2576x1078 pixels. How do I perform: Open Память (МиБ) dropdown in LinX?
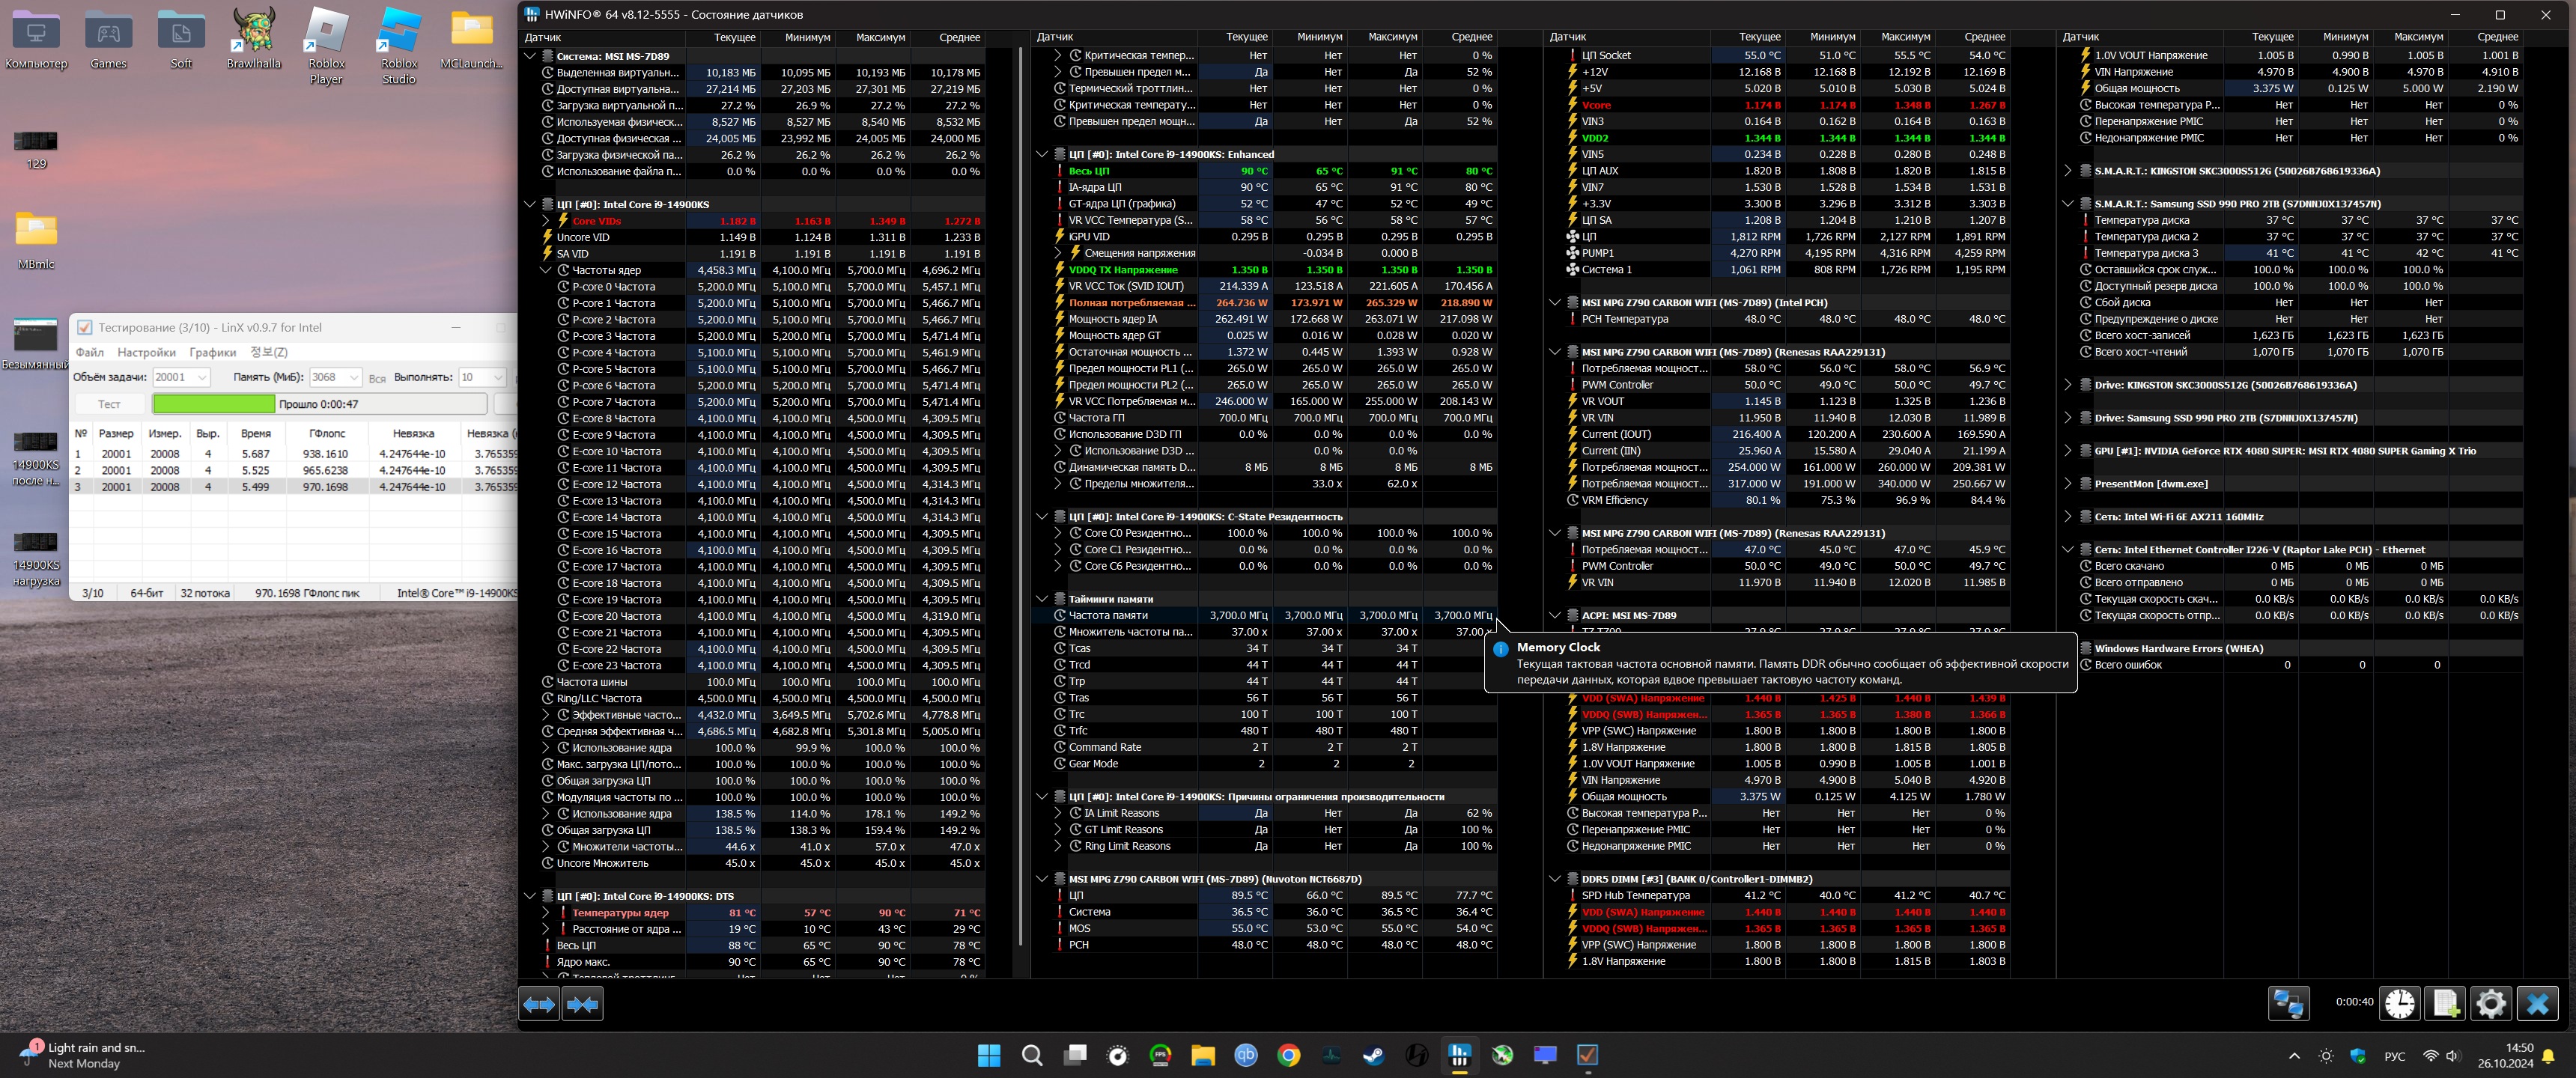353,377
